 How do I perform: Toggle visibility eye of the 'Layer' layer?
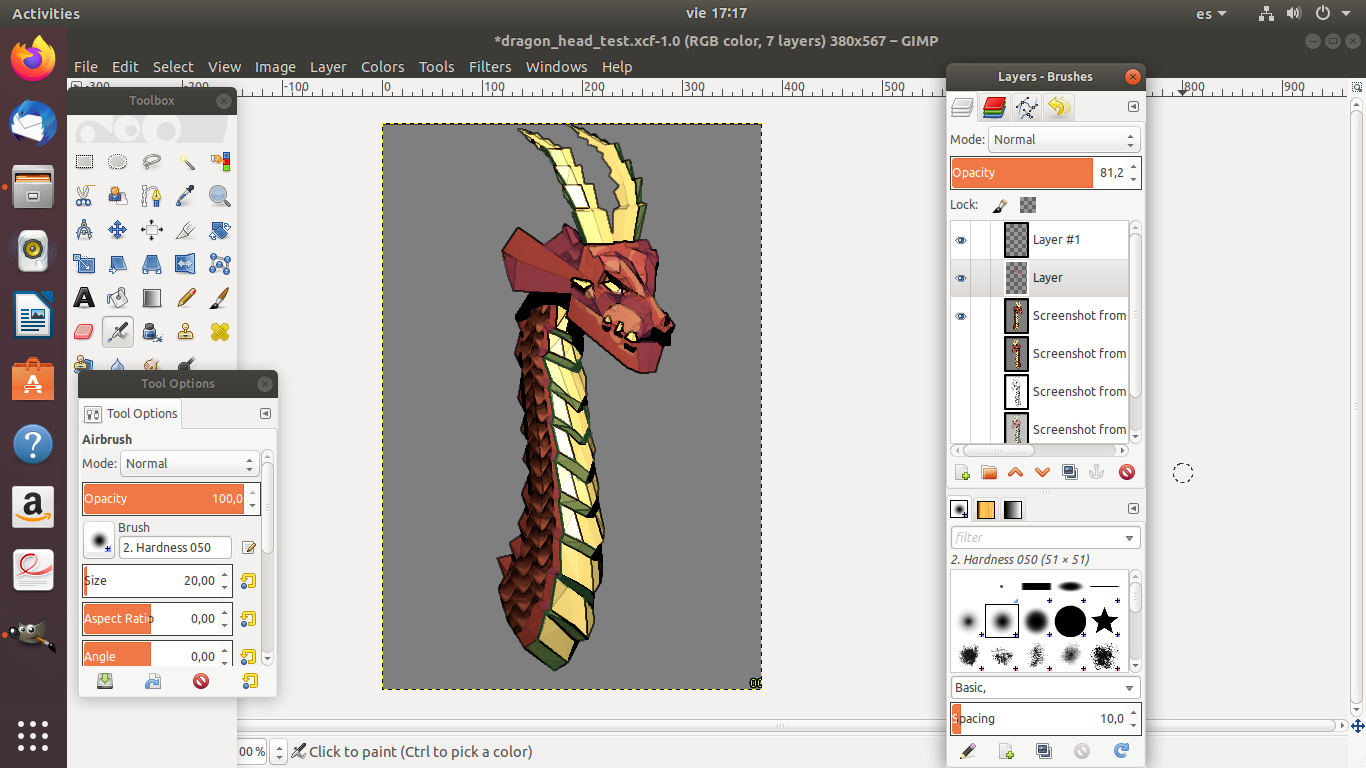point(961,278)
